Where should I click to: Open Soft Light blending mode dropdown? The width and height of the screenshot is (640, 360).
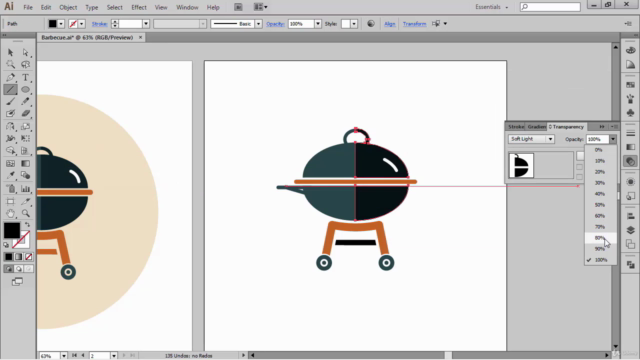tap(531, 139)
